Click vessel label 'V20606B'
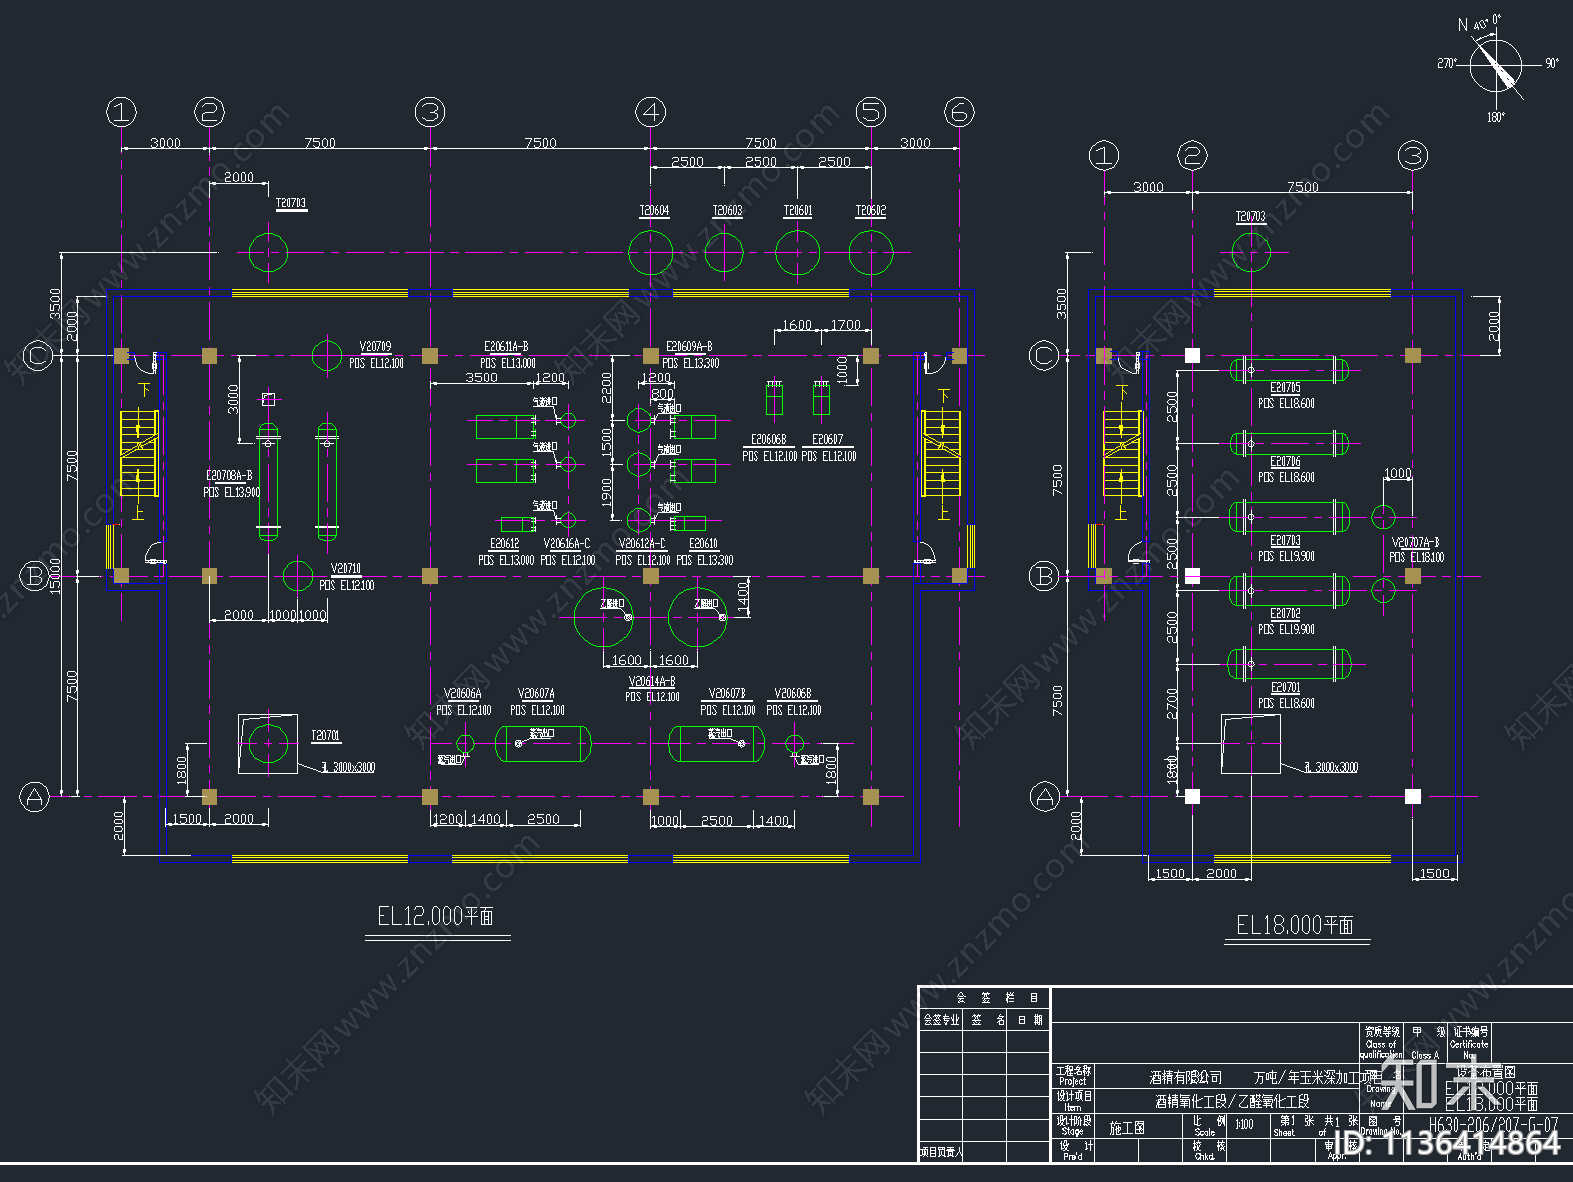This screenshot has width=1573, height=1182. 793,694
